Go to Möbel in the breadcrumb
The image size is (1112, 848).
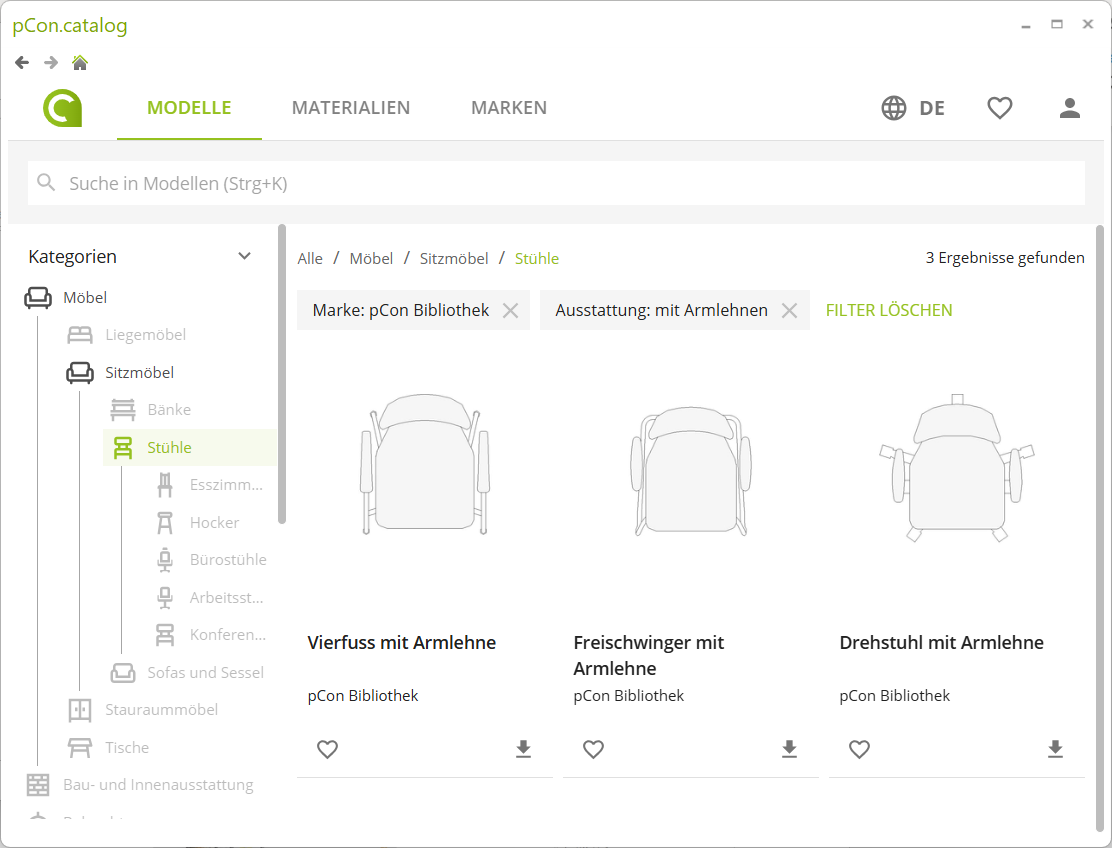(x=371, y=258)
